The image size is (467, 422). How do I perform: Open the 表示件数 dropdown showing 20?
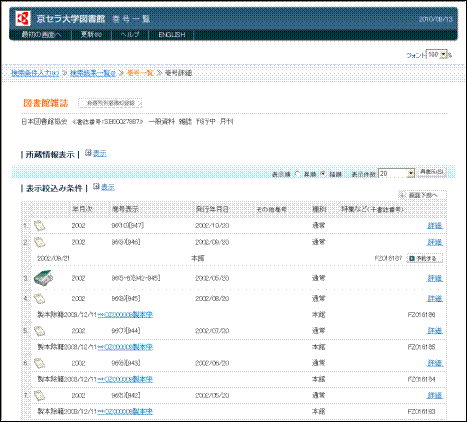(396, 173)
